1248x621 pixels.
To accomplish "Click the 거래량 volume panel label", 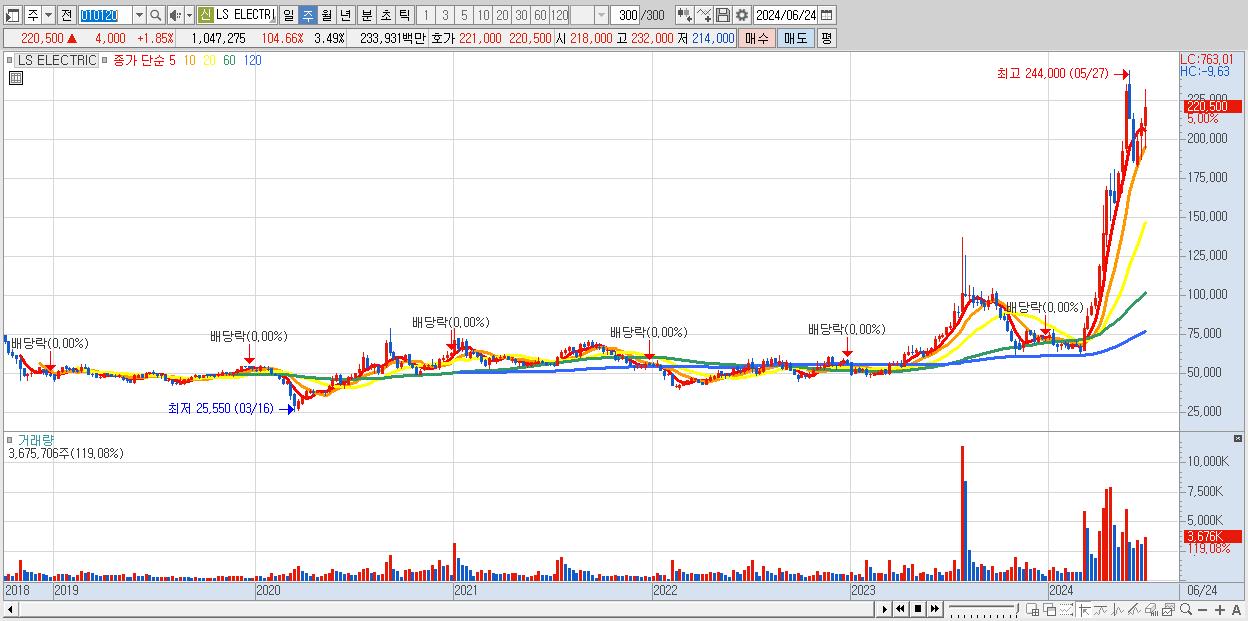I will coord(35,440).
